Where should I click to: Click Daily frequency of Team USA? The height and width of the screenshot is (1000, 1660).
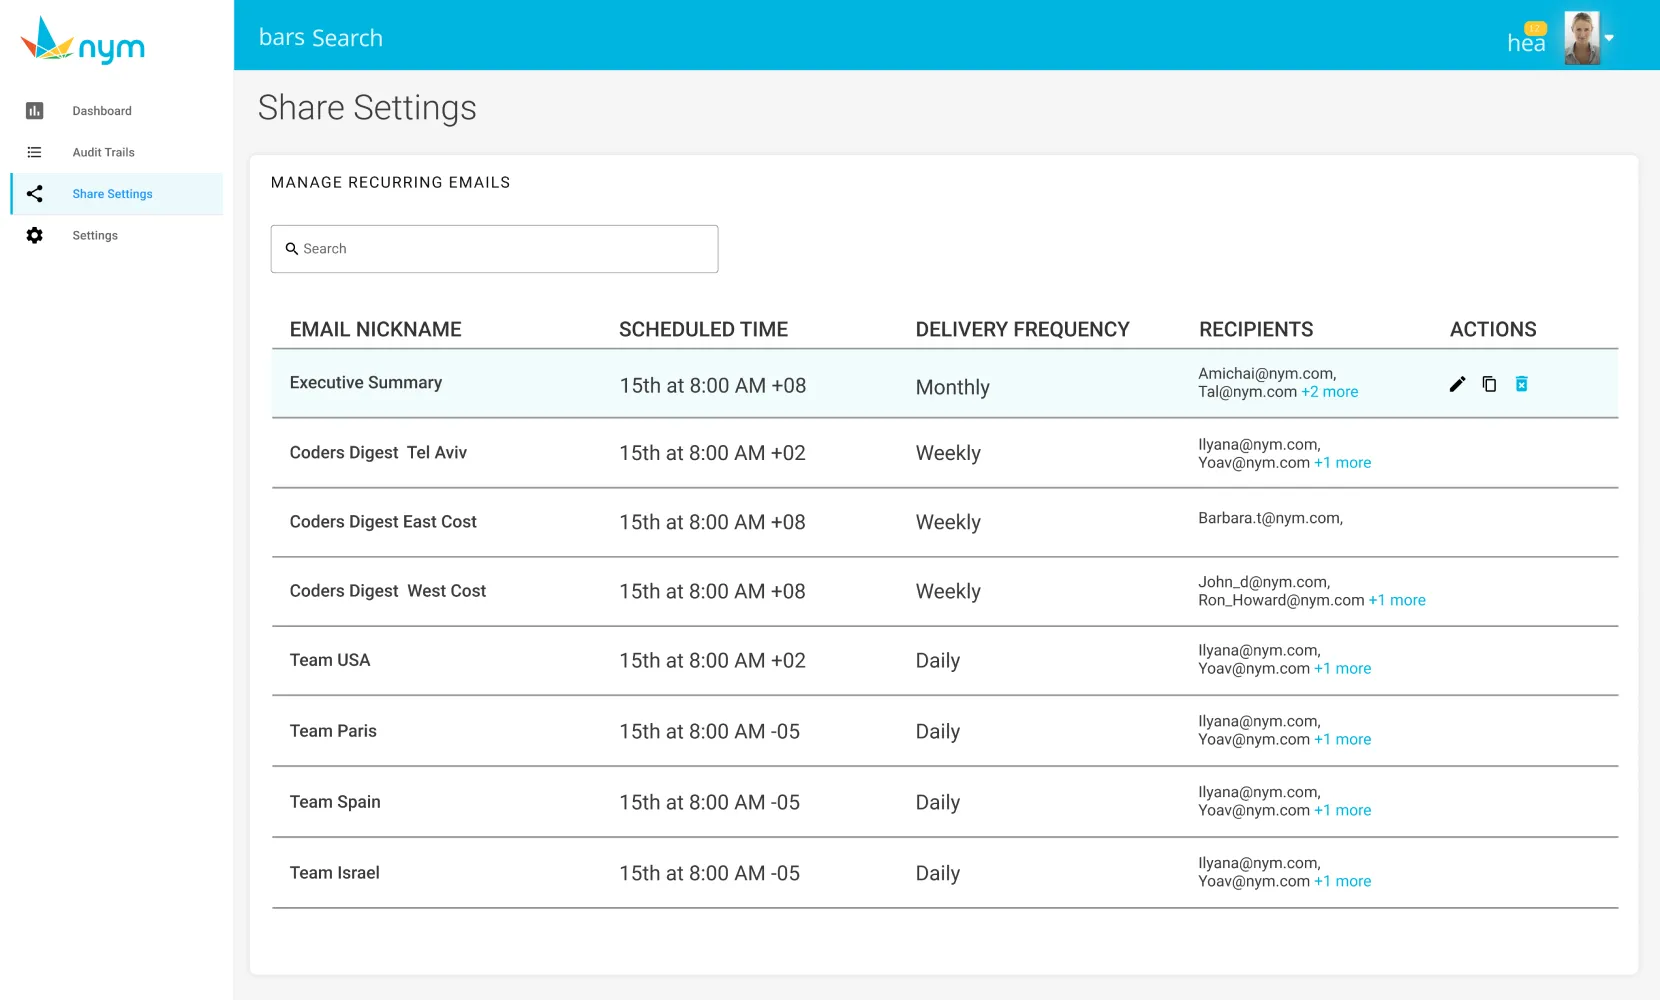[938, 661]
